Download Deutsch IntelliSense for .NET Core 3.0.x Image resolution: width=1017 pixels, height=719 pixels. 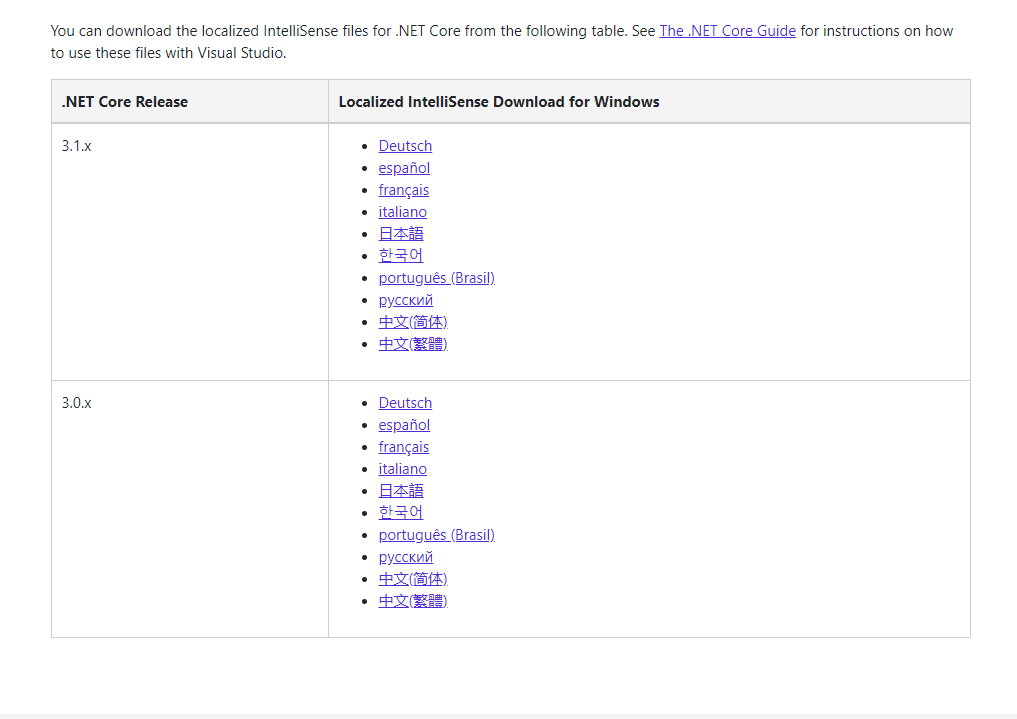[405, 403]
